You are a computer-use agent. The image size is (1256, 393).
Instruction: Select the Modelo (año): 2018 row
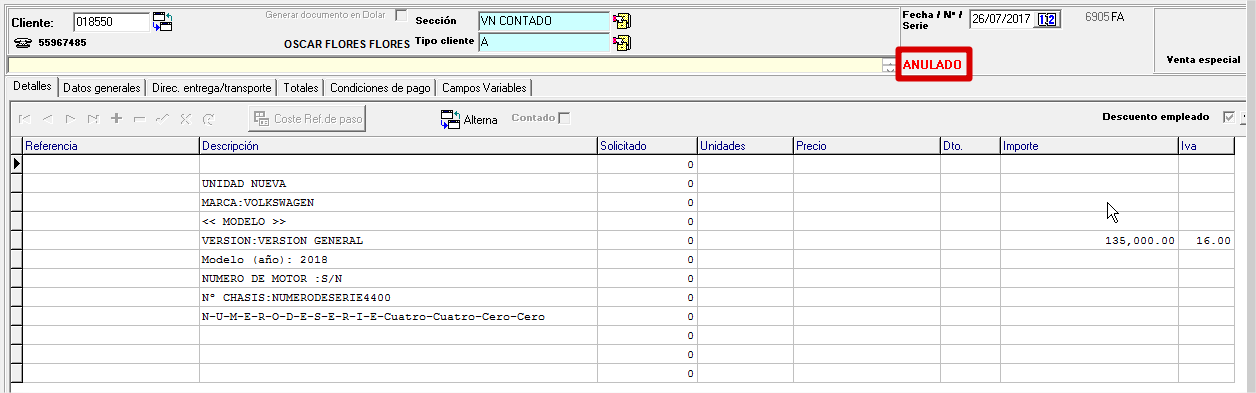[622, 260]
